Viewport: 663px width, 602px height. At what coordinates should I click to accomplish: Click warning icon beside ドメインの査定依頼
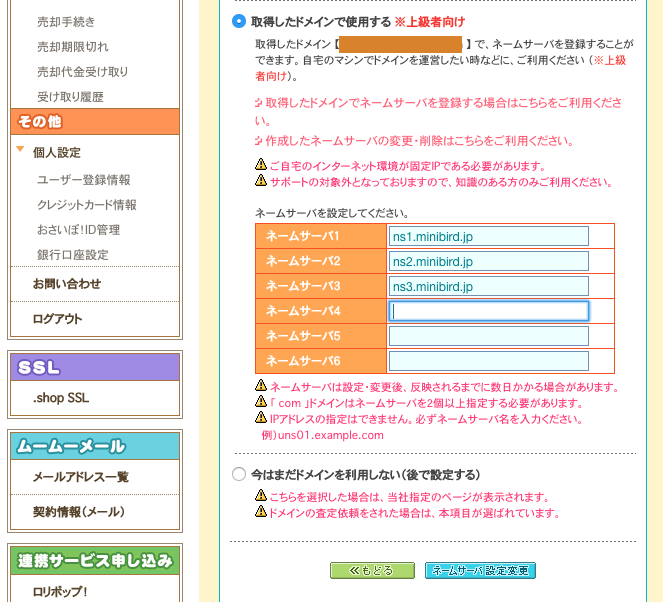pos(261,512)
